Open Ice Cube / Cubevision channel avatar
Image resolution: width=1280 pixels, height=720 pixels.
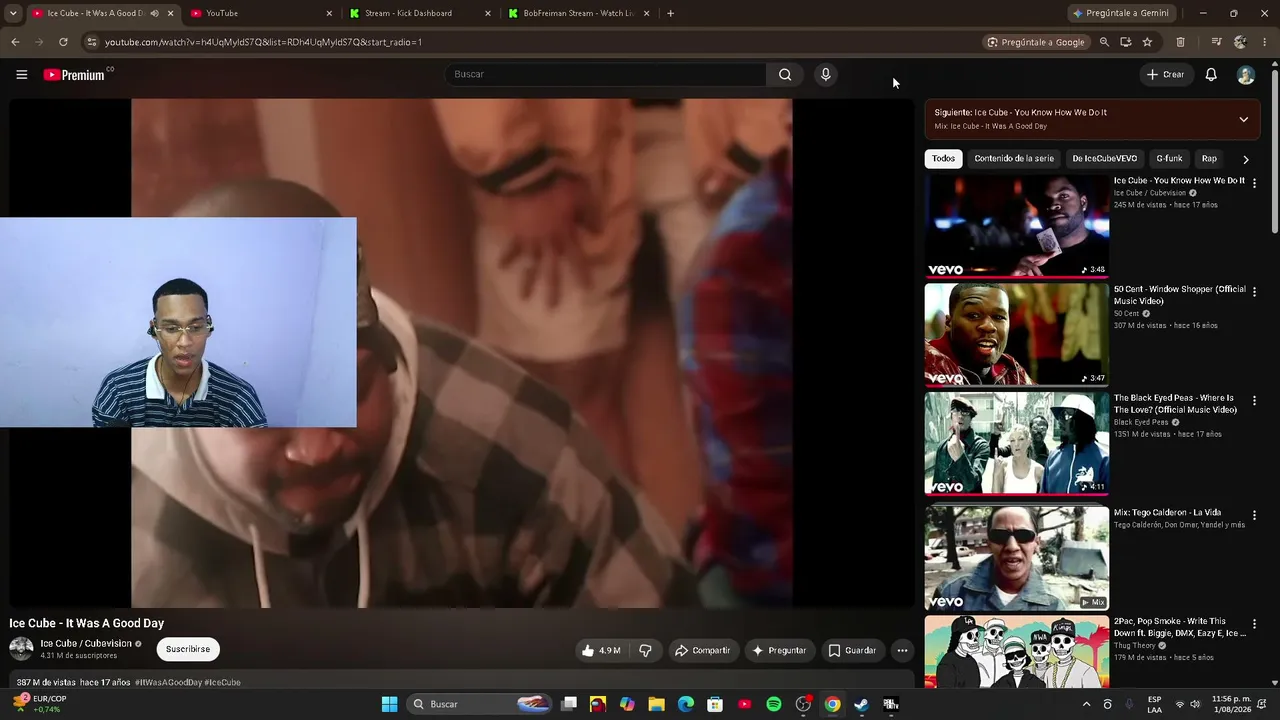[21, 649]
